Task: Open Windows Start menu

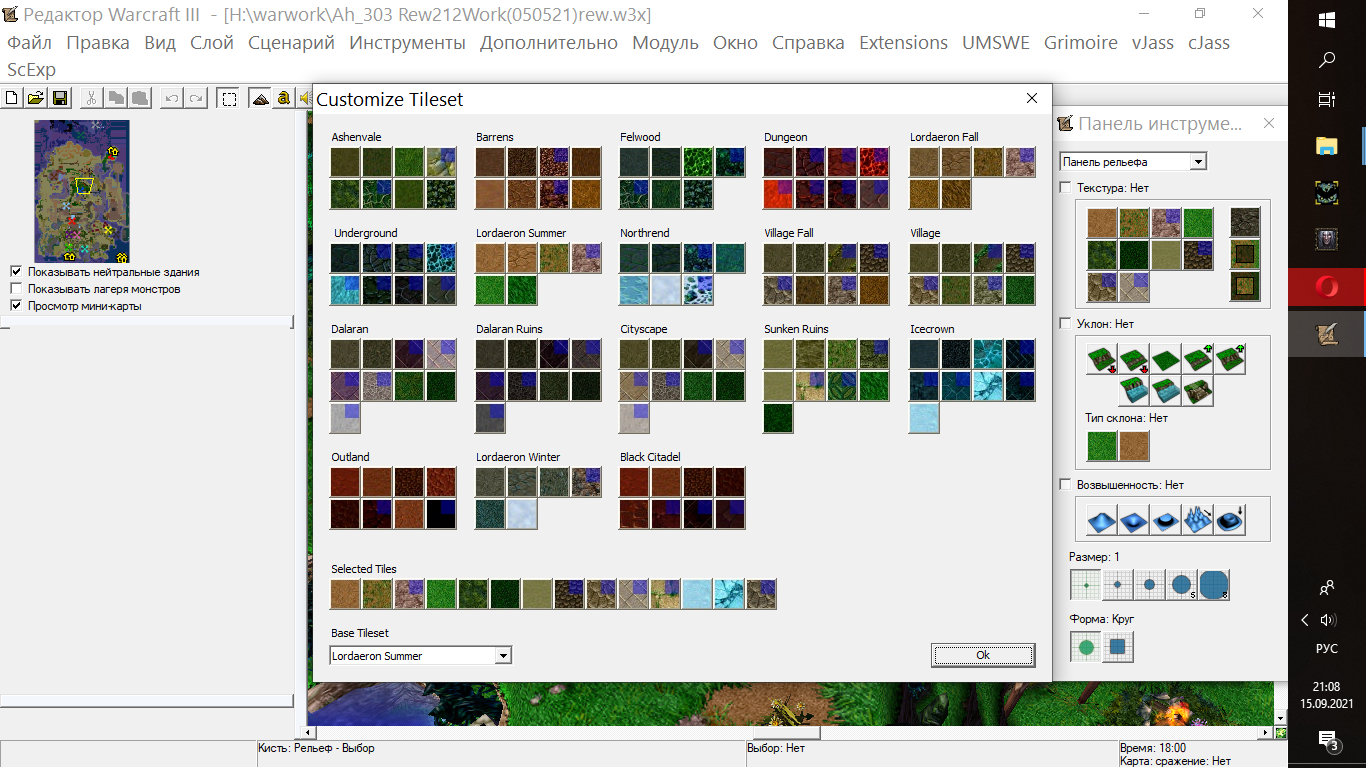Action: pyautogui.click(x=1327, y=20)
